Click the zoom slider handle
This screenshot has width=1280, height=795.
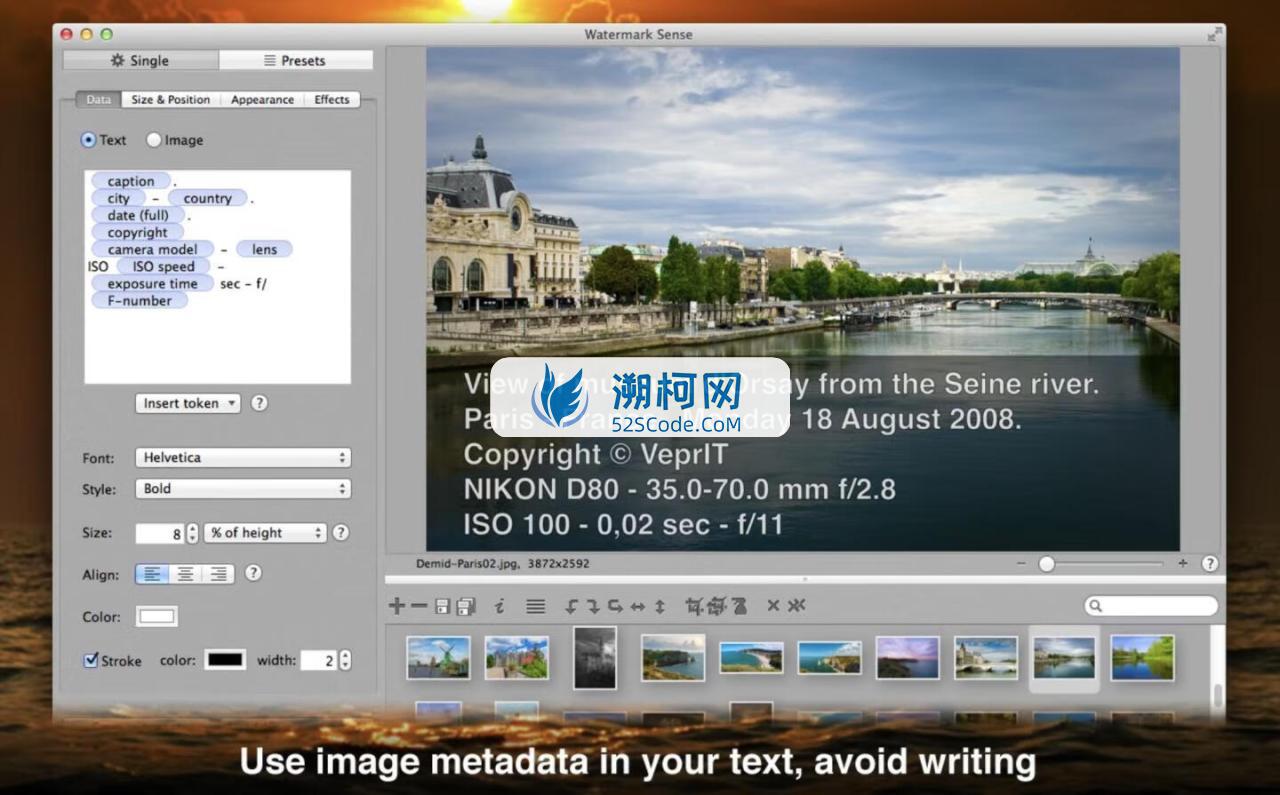pyautogui.click(x=1046, y=564)
